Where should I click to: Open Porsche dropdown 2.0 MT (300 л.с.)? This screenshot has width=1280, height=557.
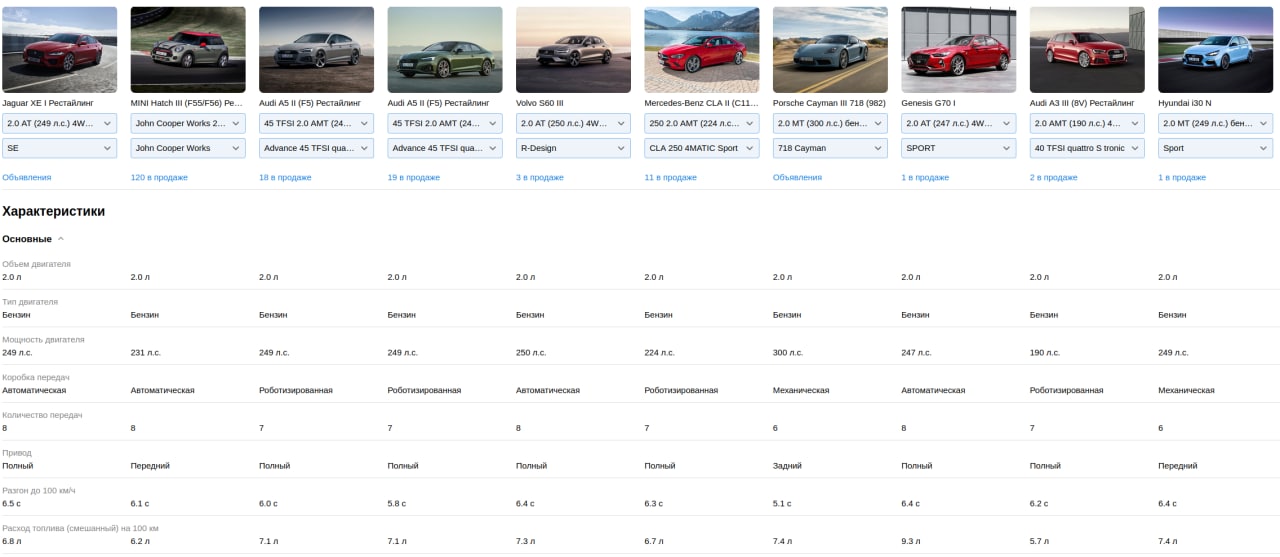830,123
